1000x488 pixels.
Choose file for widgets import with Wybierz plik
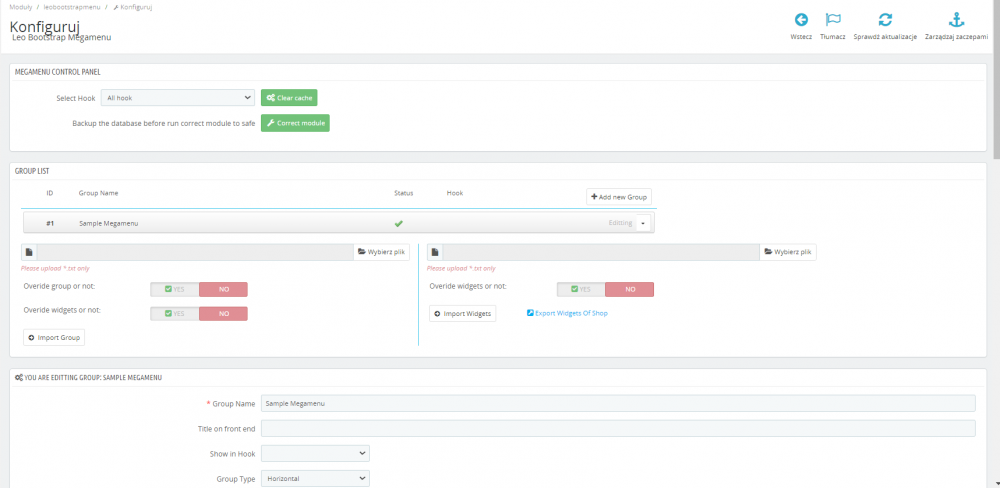point(788,252)
